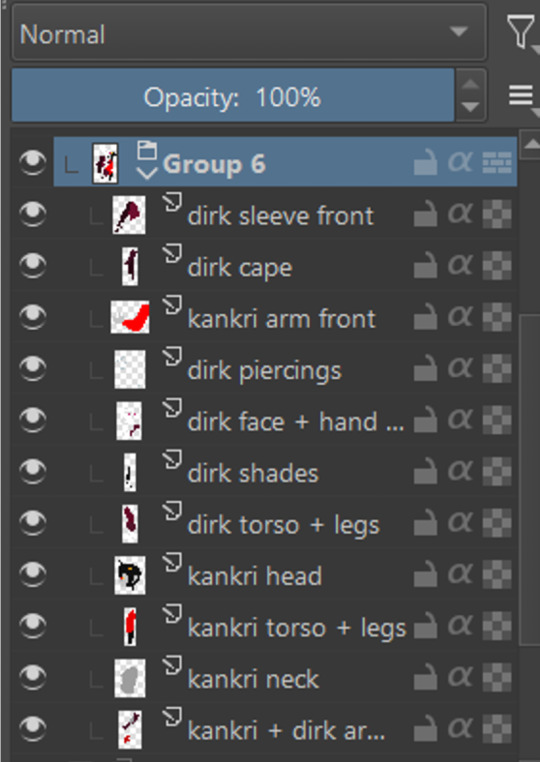
Task: Hide the kankri arm front layer
Action: pyautogui.click(x=32, y=317)
